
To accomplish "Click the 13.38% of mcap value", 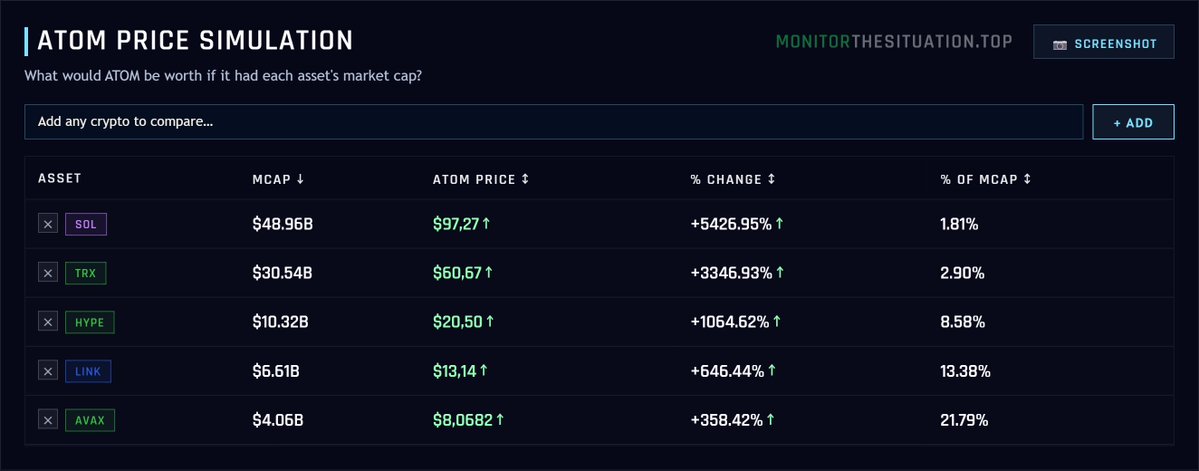I will (965, 371).
